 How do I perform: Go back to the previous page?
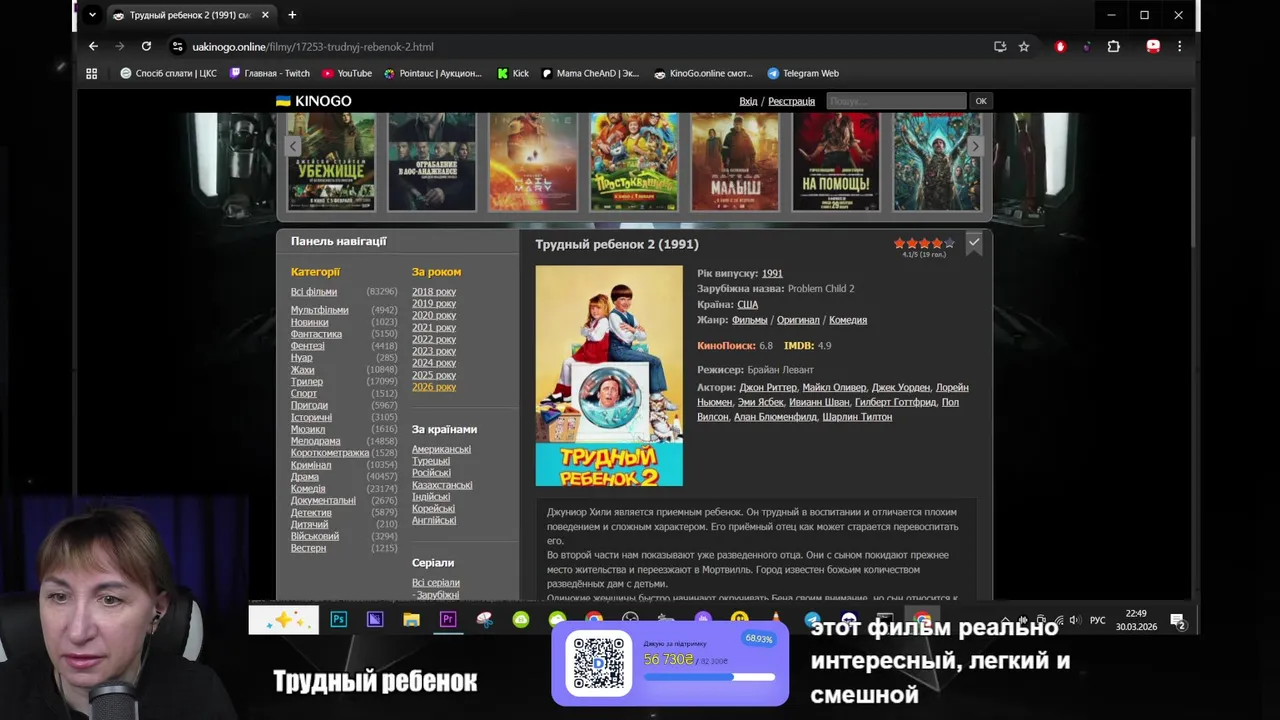point(93,46)
